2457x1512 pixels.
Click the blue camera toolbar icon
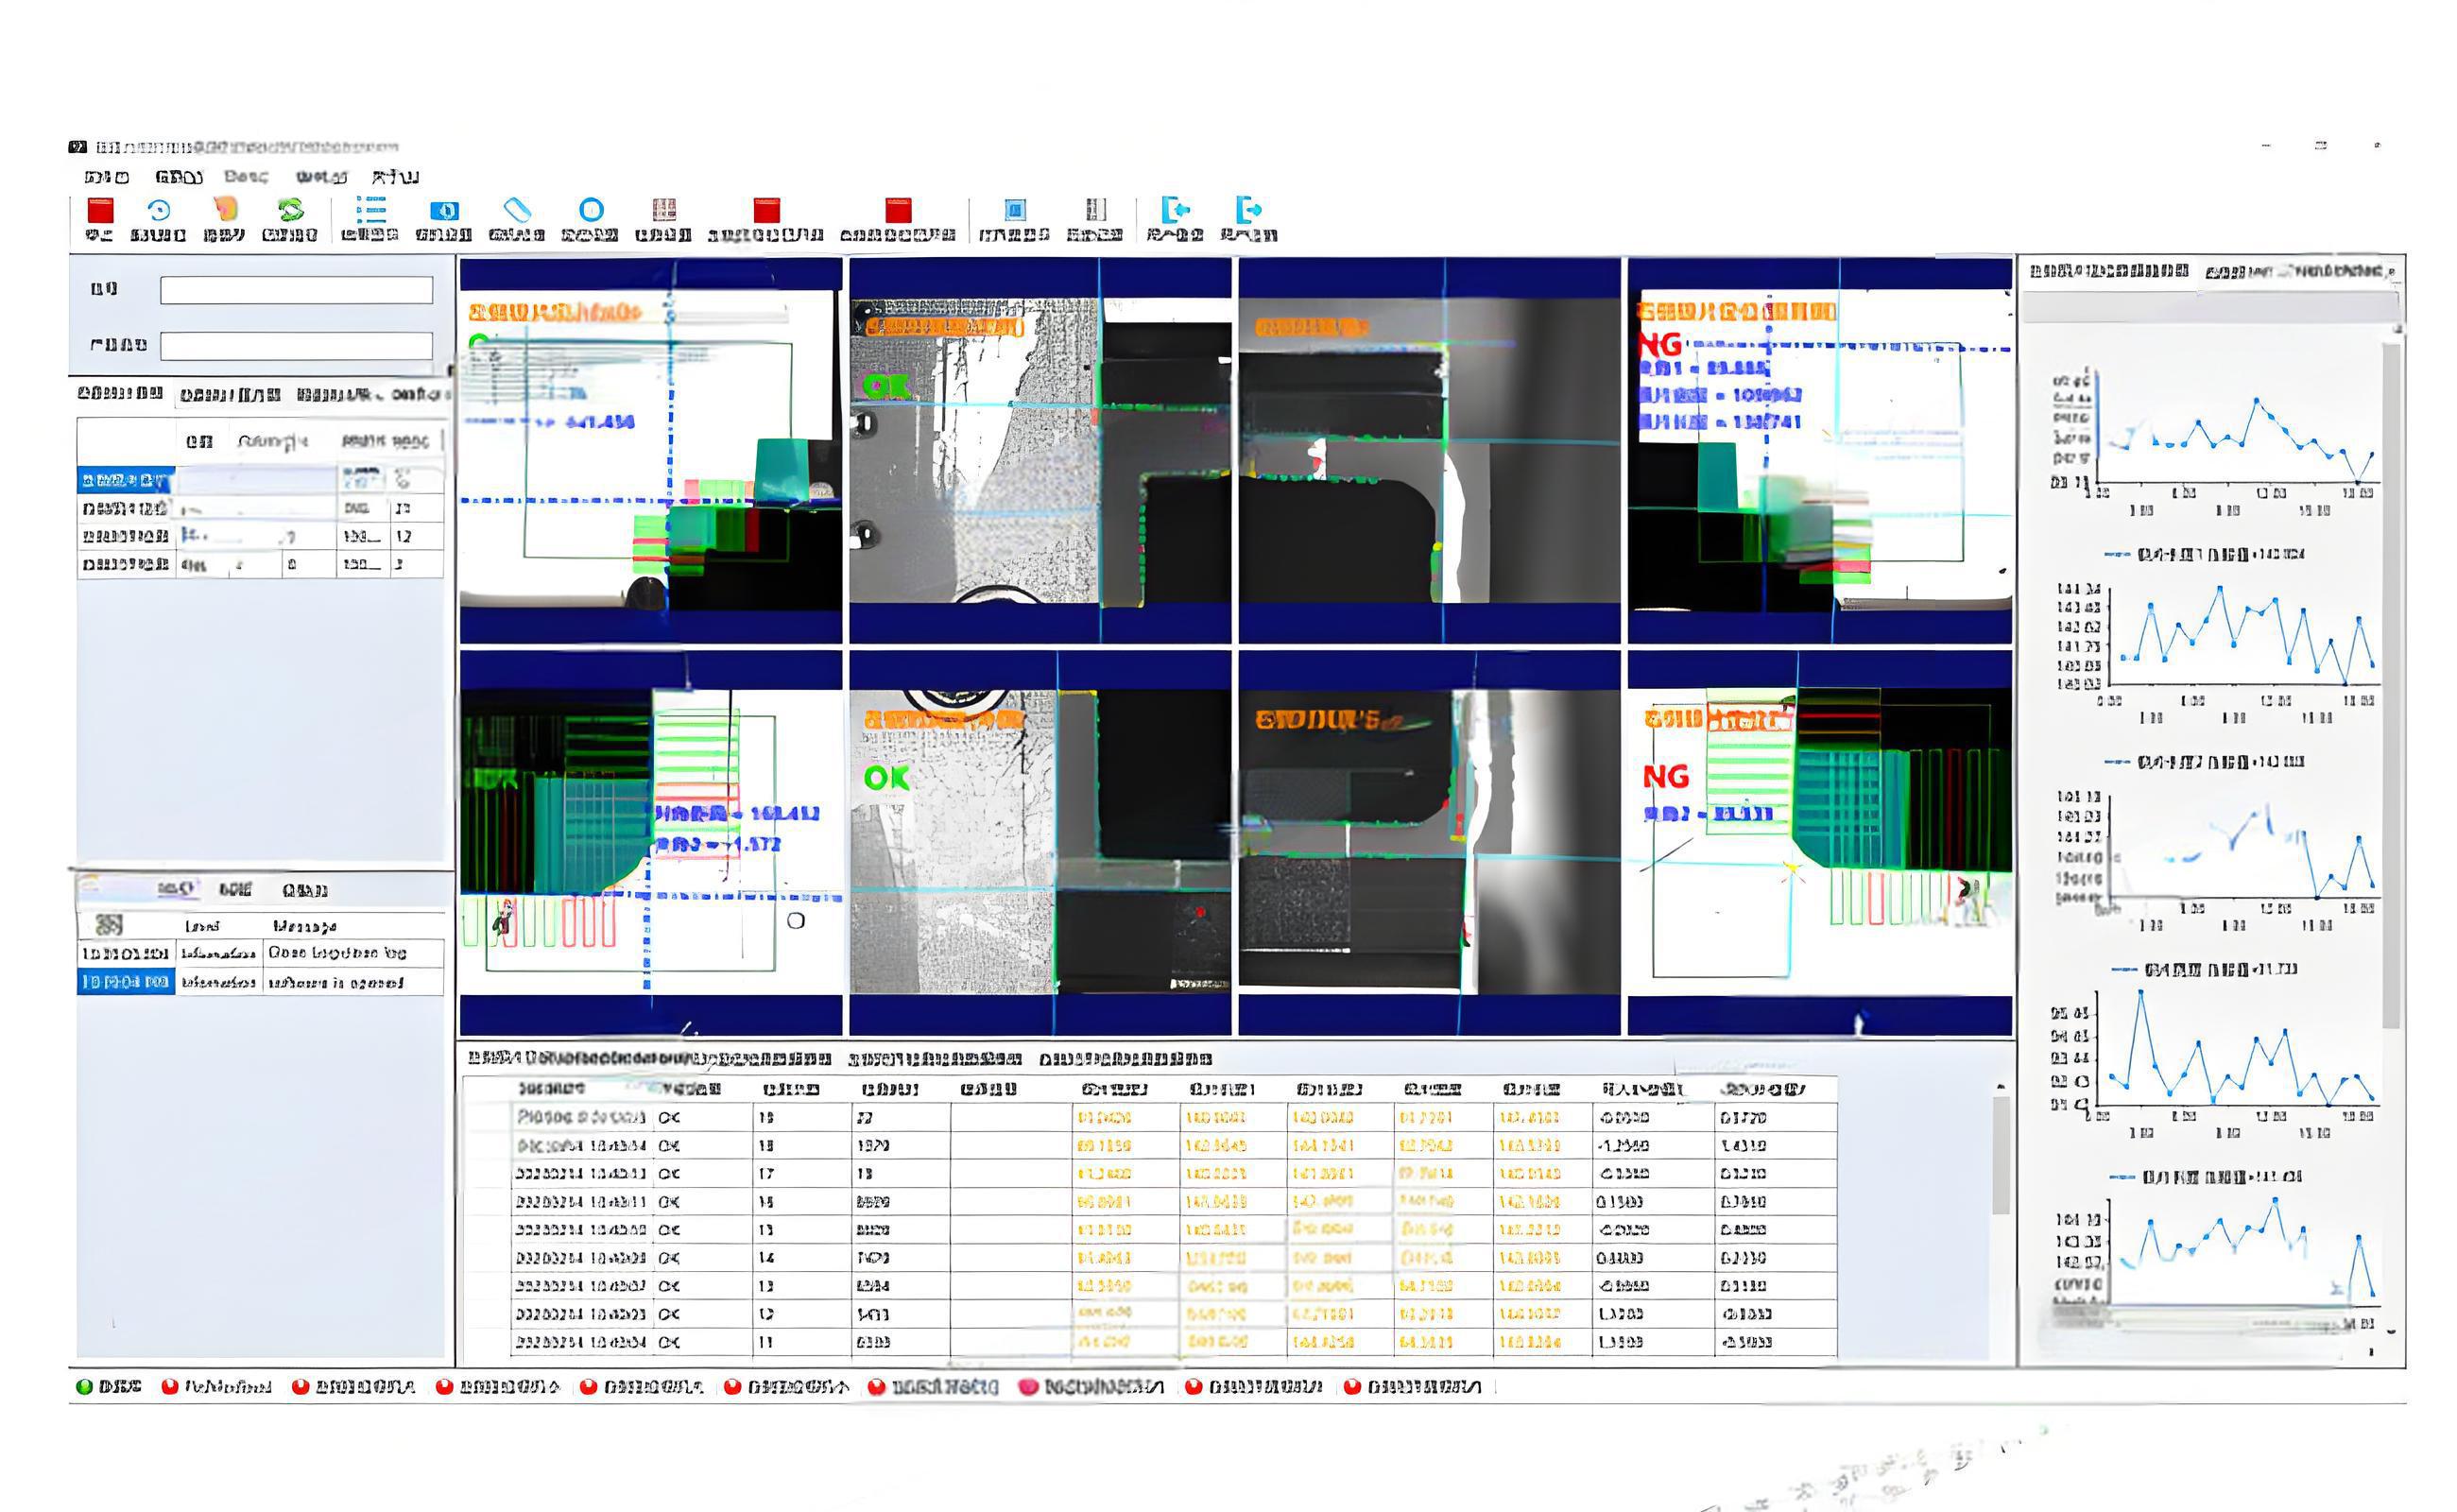click(444, 210)
